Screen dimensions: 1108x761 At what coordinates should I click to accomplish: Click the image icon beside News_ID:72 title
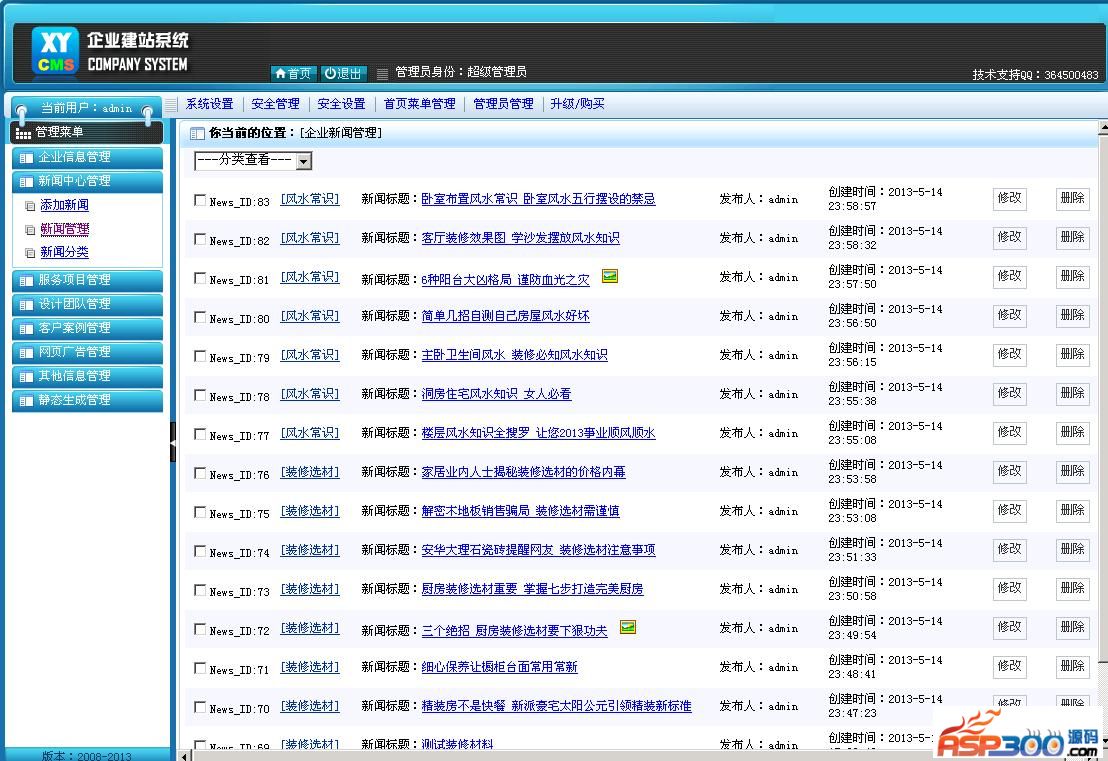[627, 627]
